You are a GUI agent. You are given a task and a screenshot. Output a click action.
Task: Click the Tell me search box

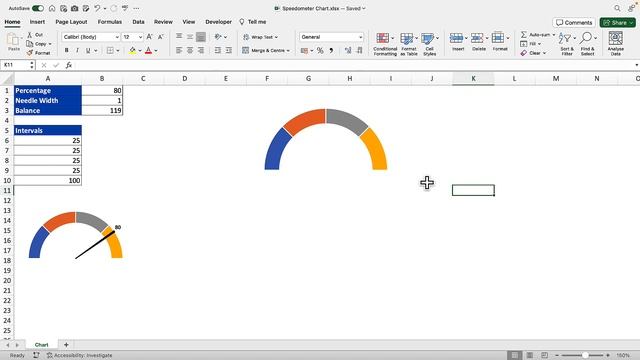[253, 22]
